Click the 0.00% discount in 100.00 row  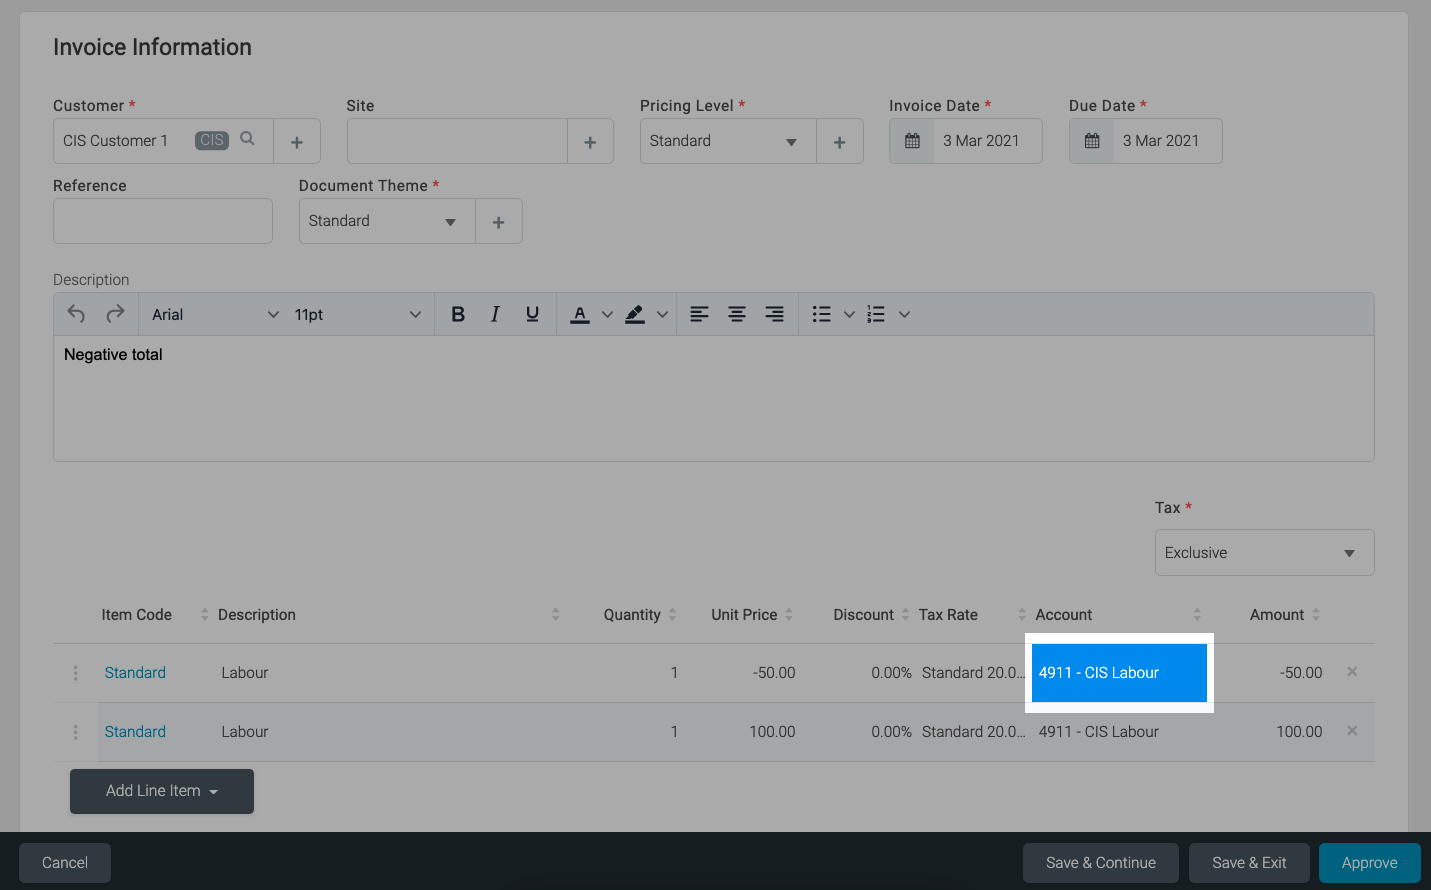(x=891, y=732)
